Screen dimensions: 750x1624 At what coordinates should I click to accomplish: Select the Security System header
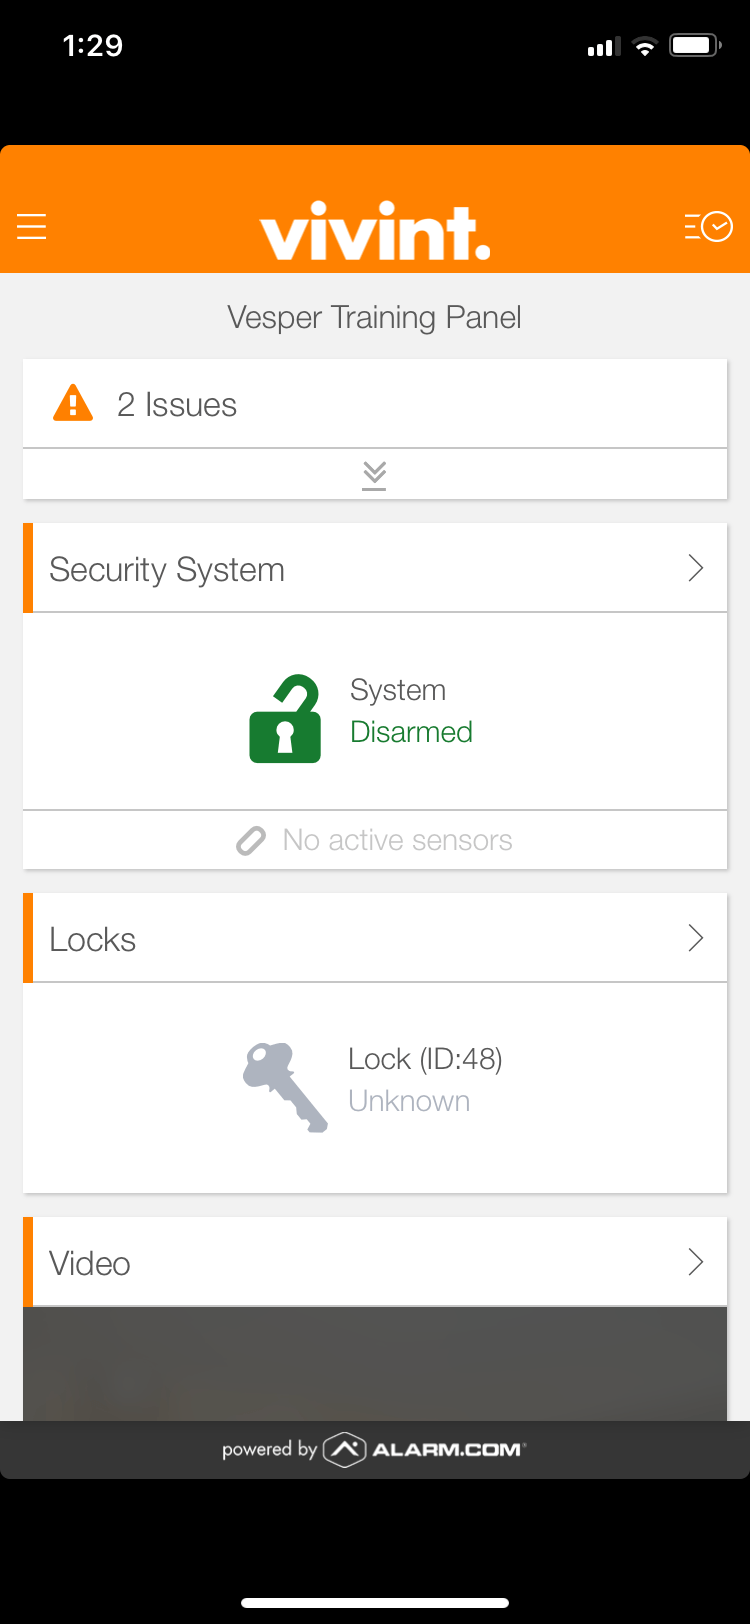pos(167,569)
